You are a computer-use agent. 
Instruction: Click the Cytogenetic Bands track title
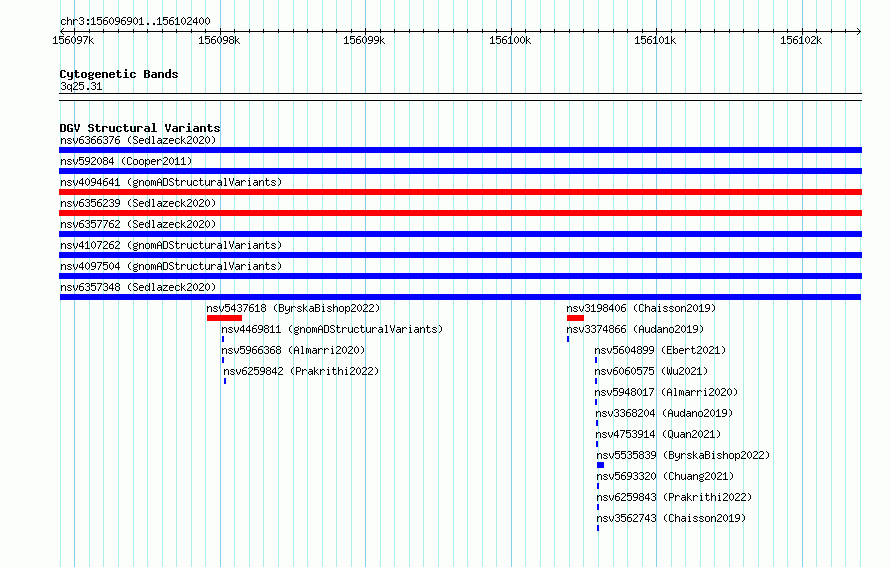coord(119,74)
